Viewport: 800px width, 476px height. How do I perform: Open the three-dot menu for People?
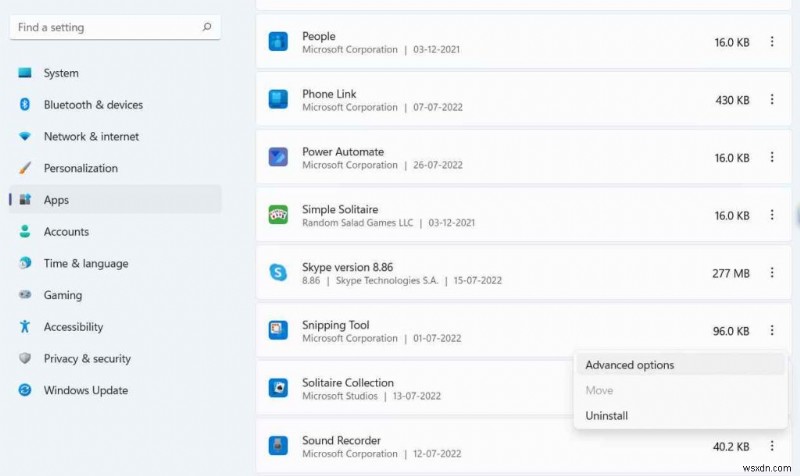coord(771,42)
